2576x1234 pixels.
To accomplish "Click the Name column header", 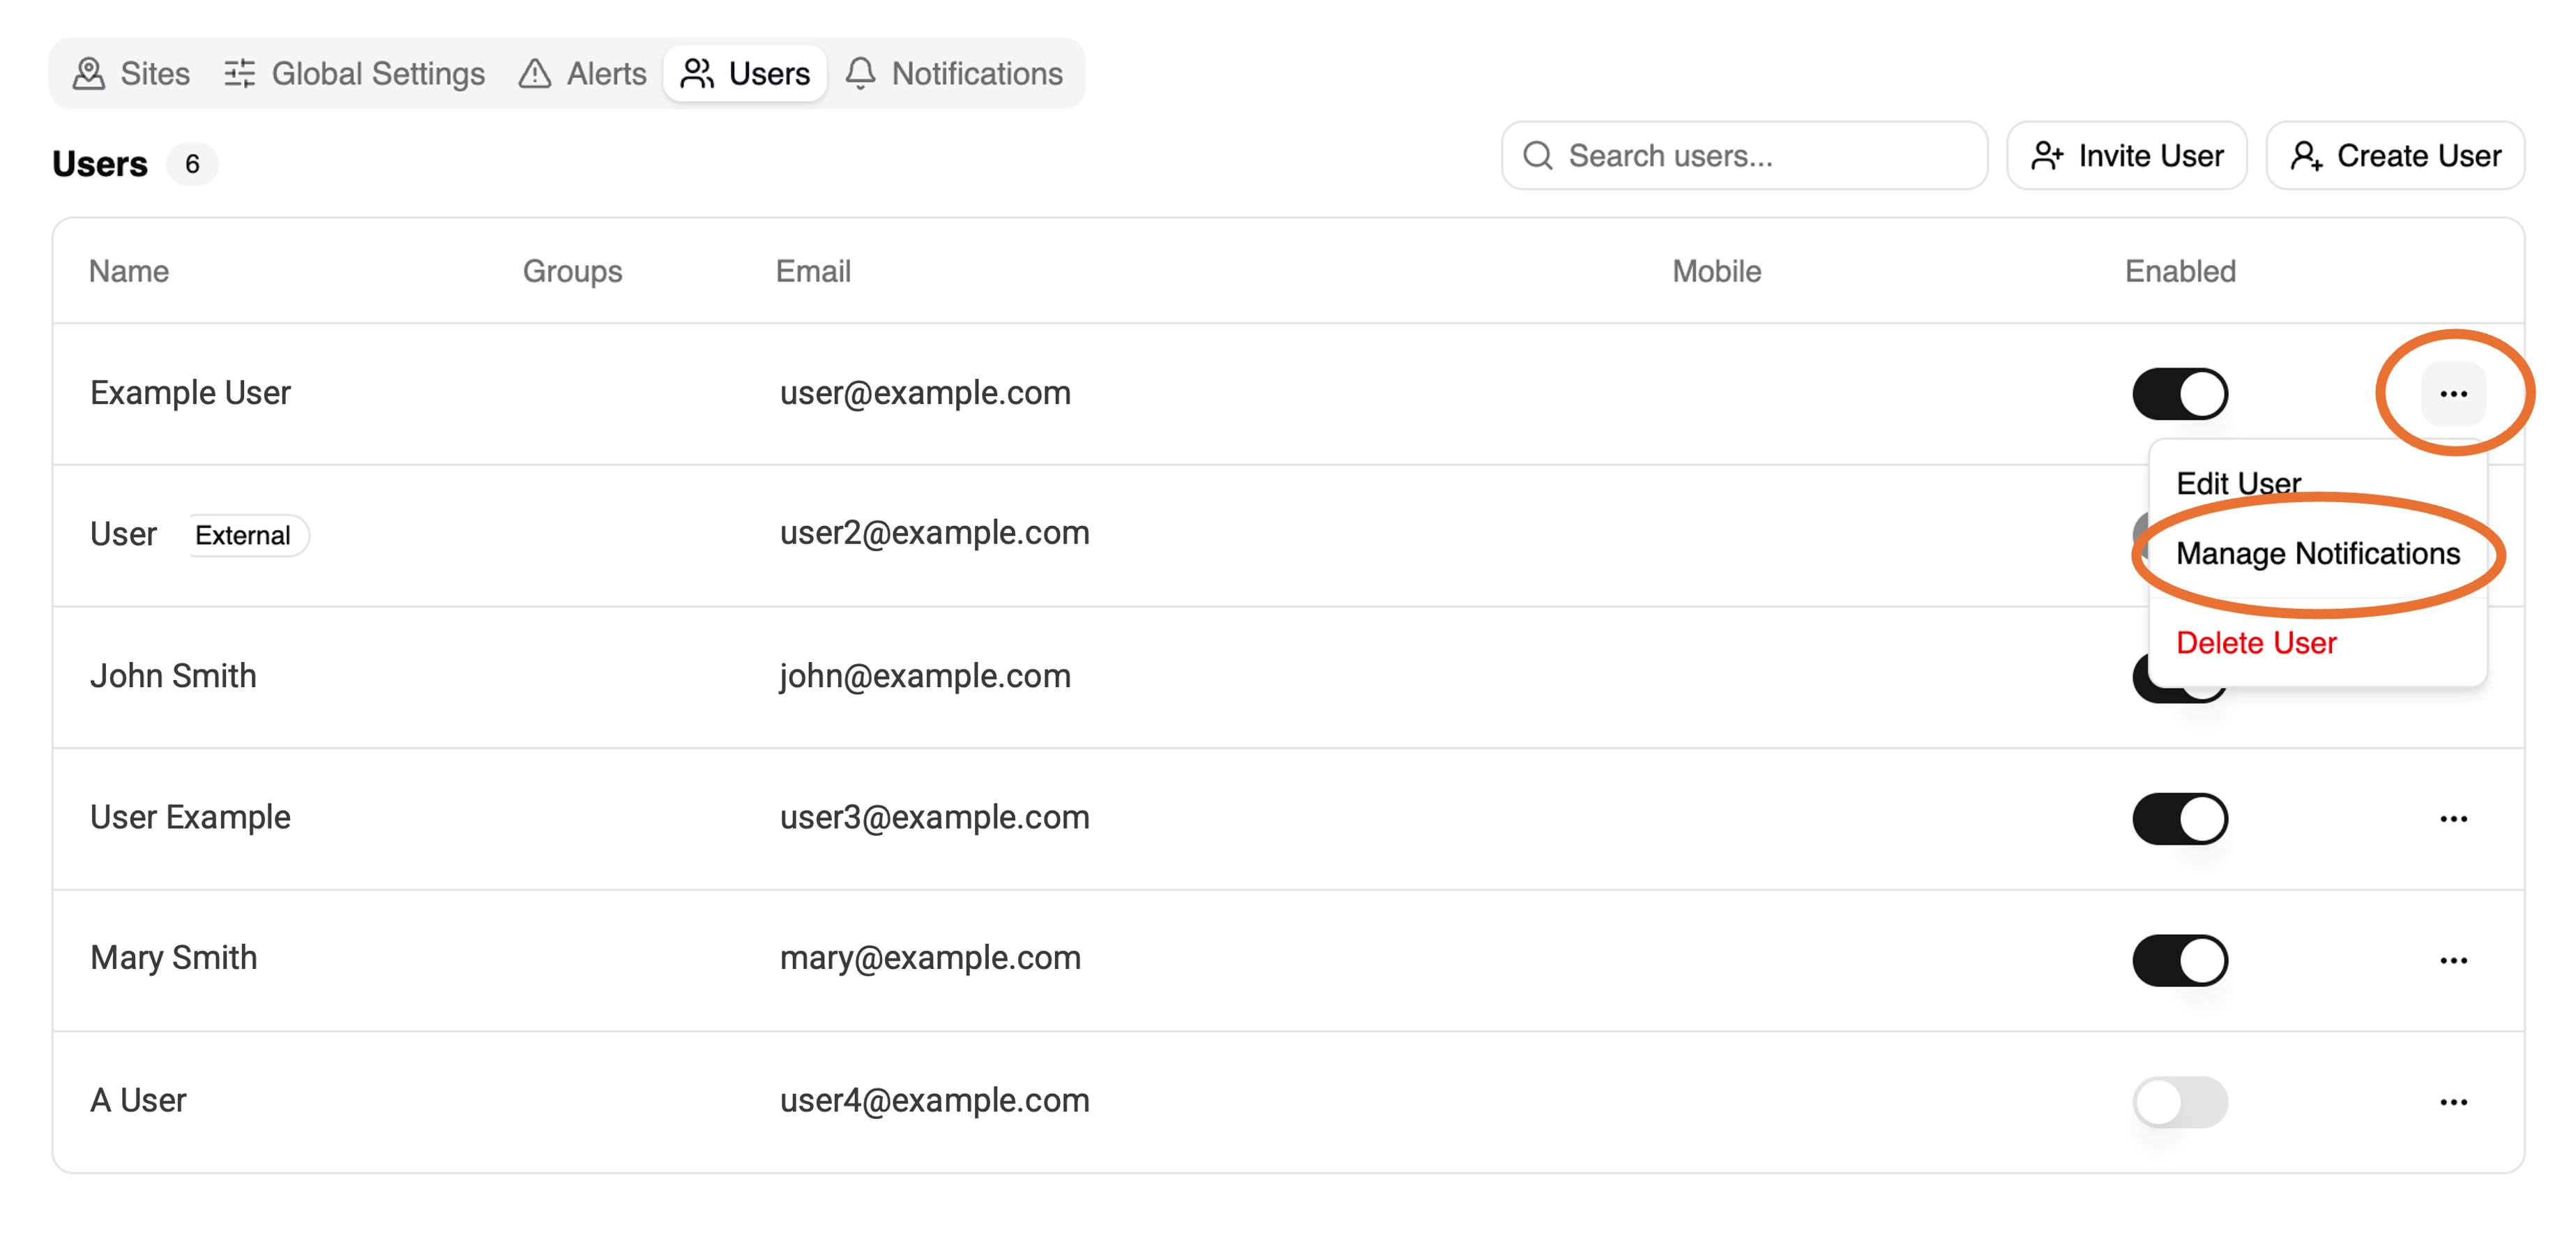I will pos(129,271).
